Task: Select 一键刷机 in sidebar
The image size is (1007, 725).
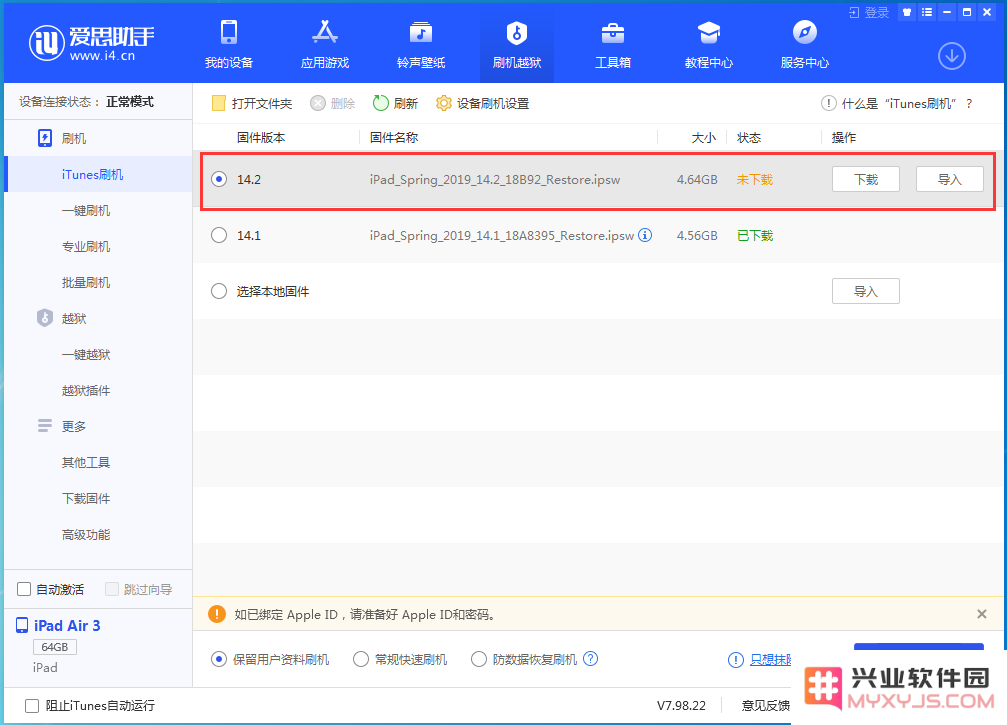Action: 86,211
